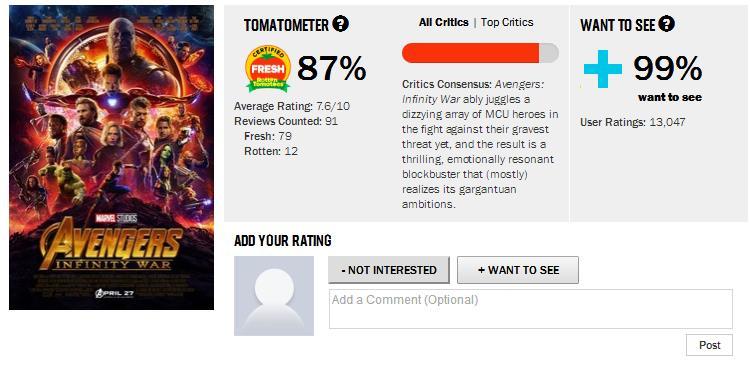Focus the Add a Comment field
The width and height of the screenshot is (750, 377).
pos(530,309)
